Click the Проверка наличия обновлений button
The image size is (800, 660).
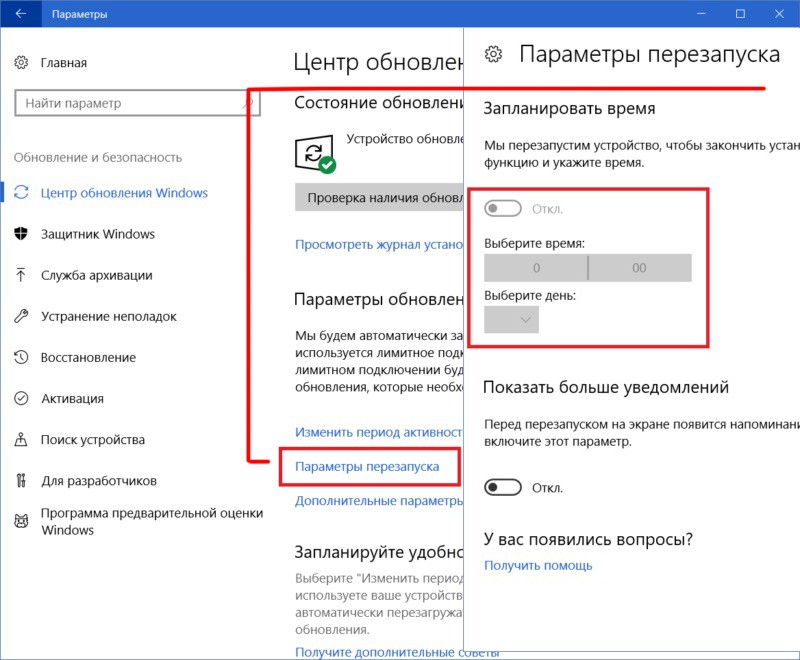pos(379,197)
